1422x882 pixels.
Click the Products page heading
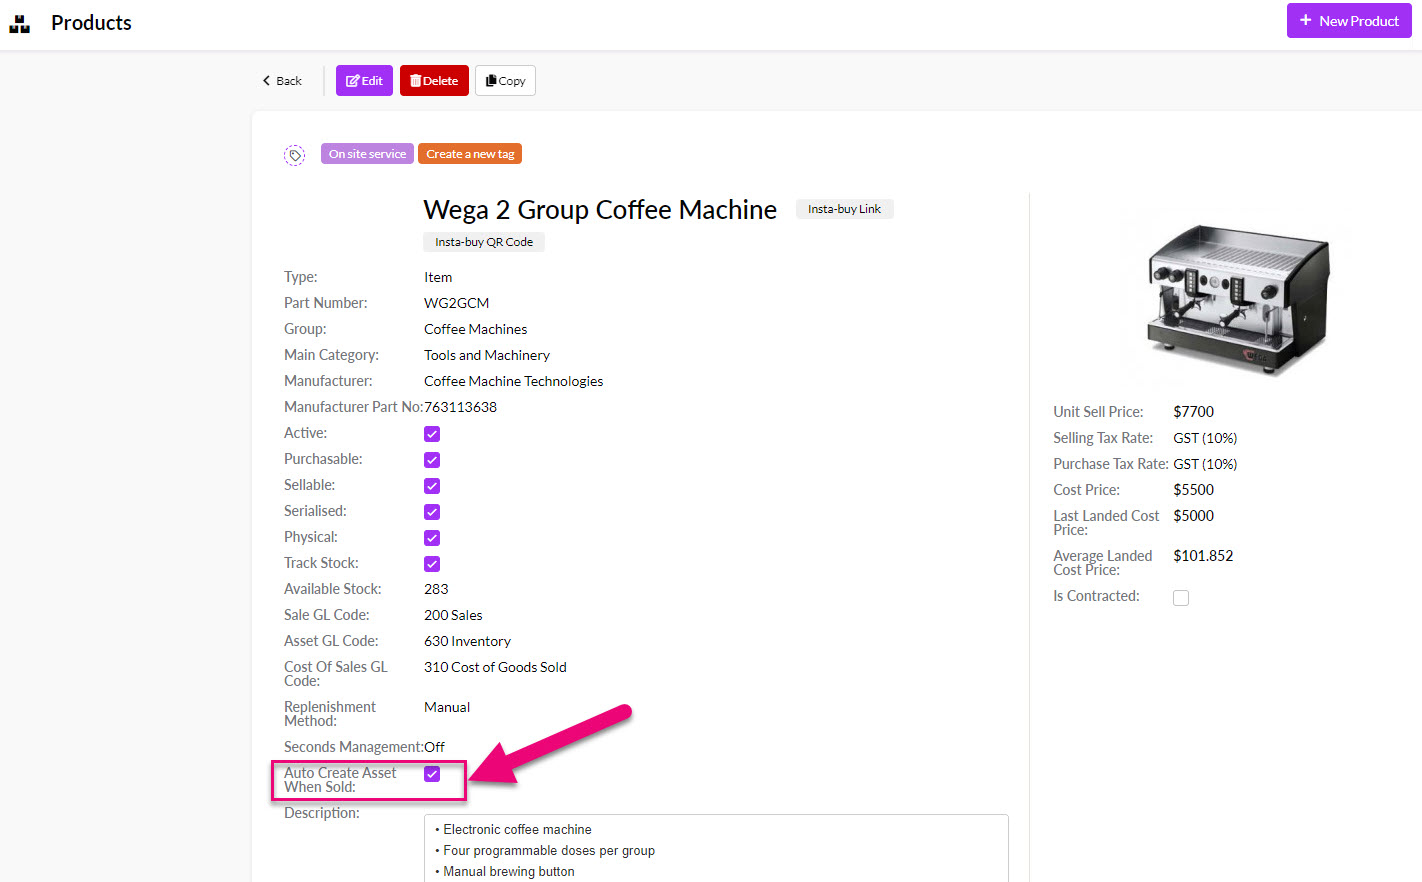coord(91,23)
